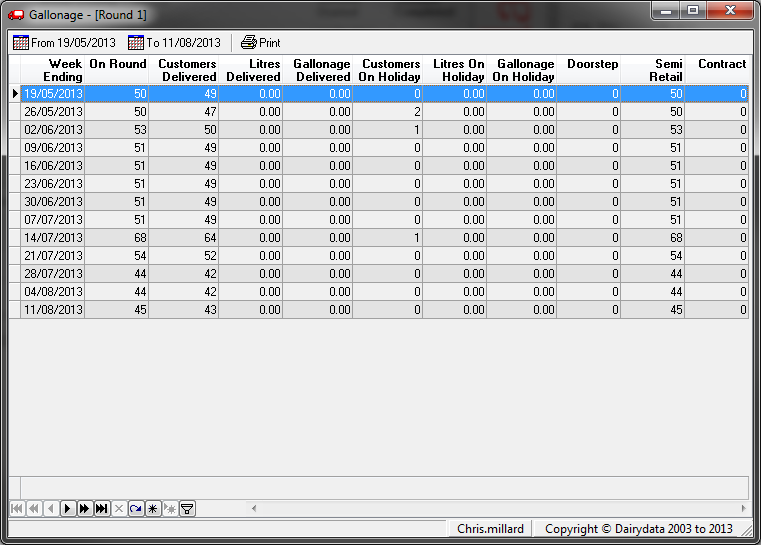Click Customers Delivered 43 in 11/08/2013 row
761x545 pixels.
click(184, 309)
